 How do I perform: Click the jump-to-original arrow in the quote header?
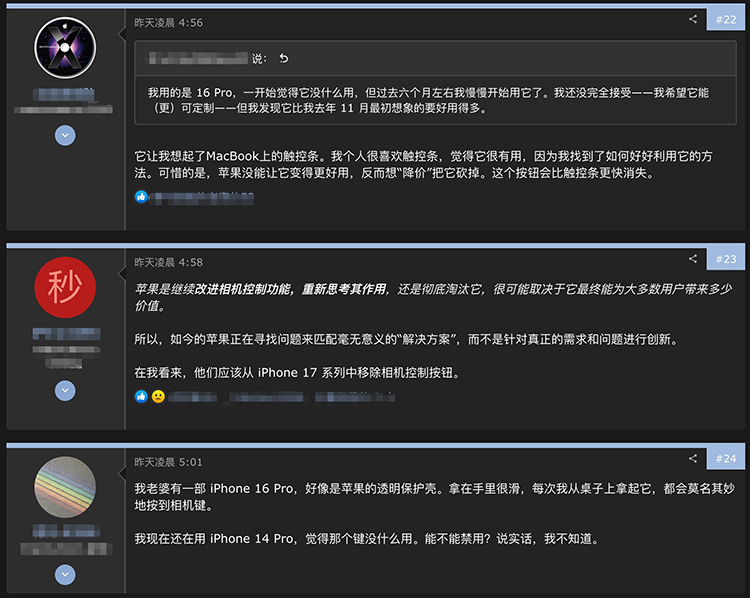click(x=283, y=58)
